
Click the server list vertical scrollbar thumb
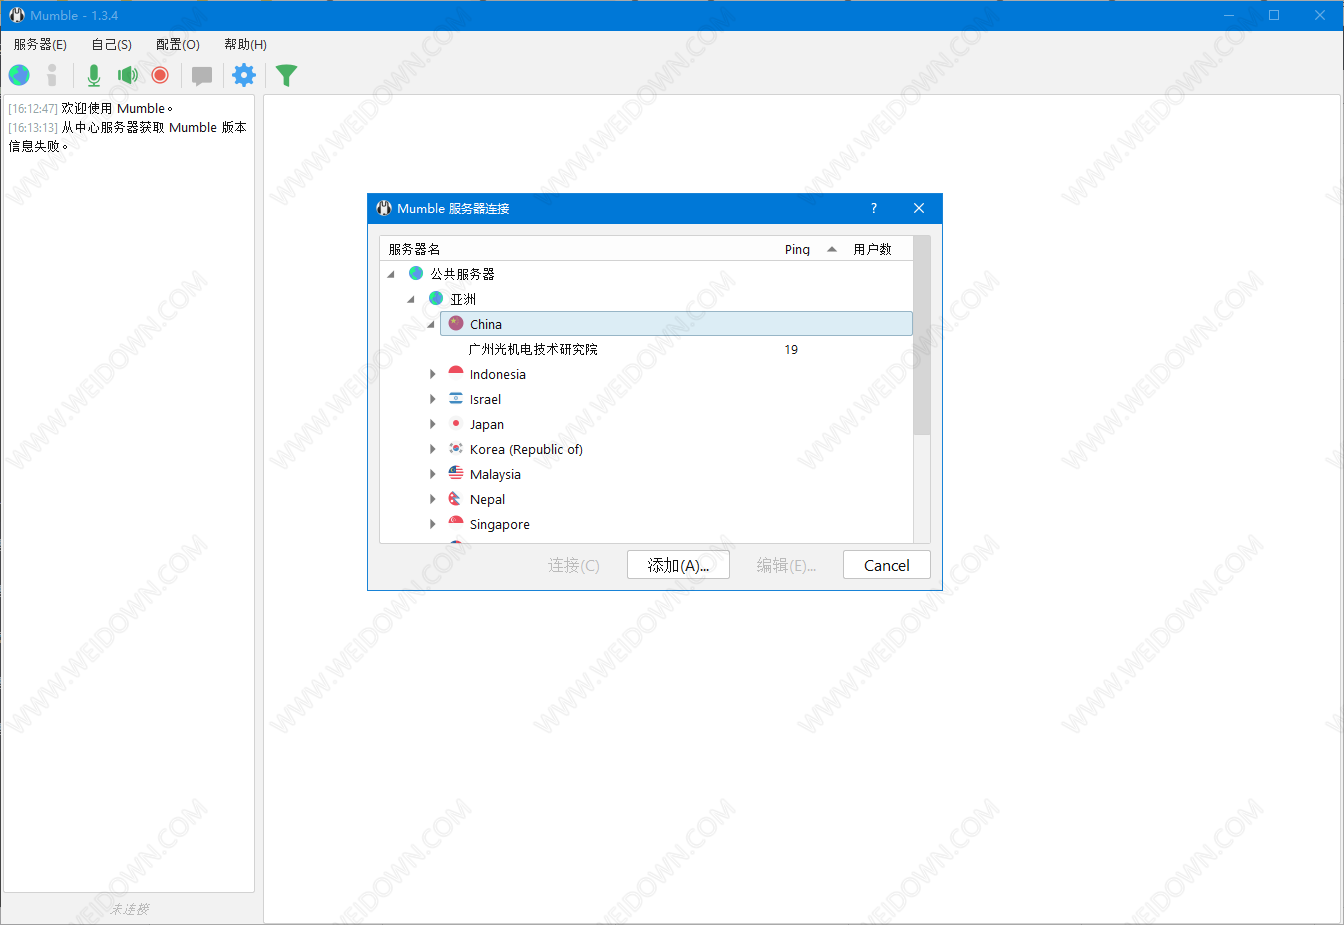pos(922,335)
